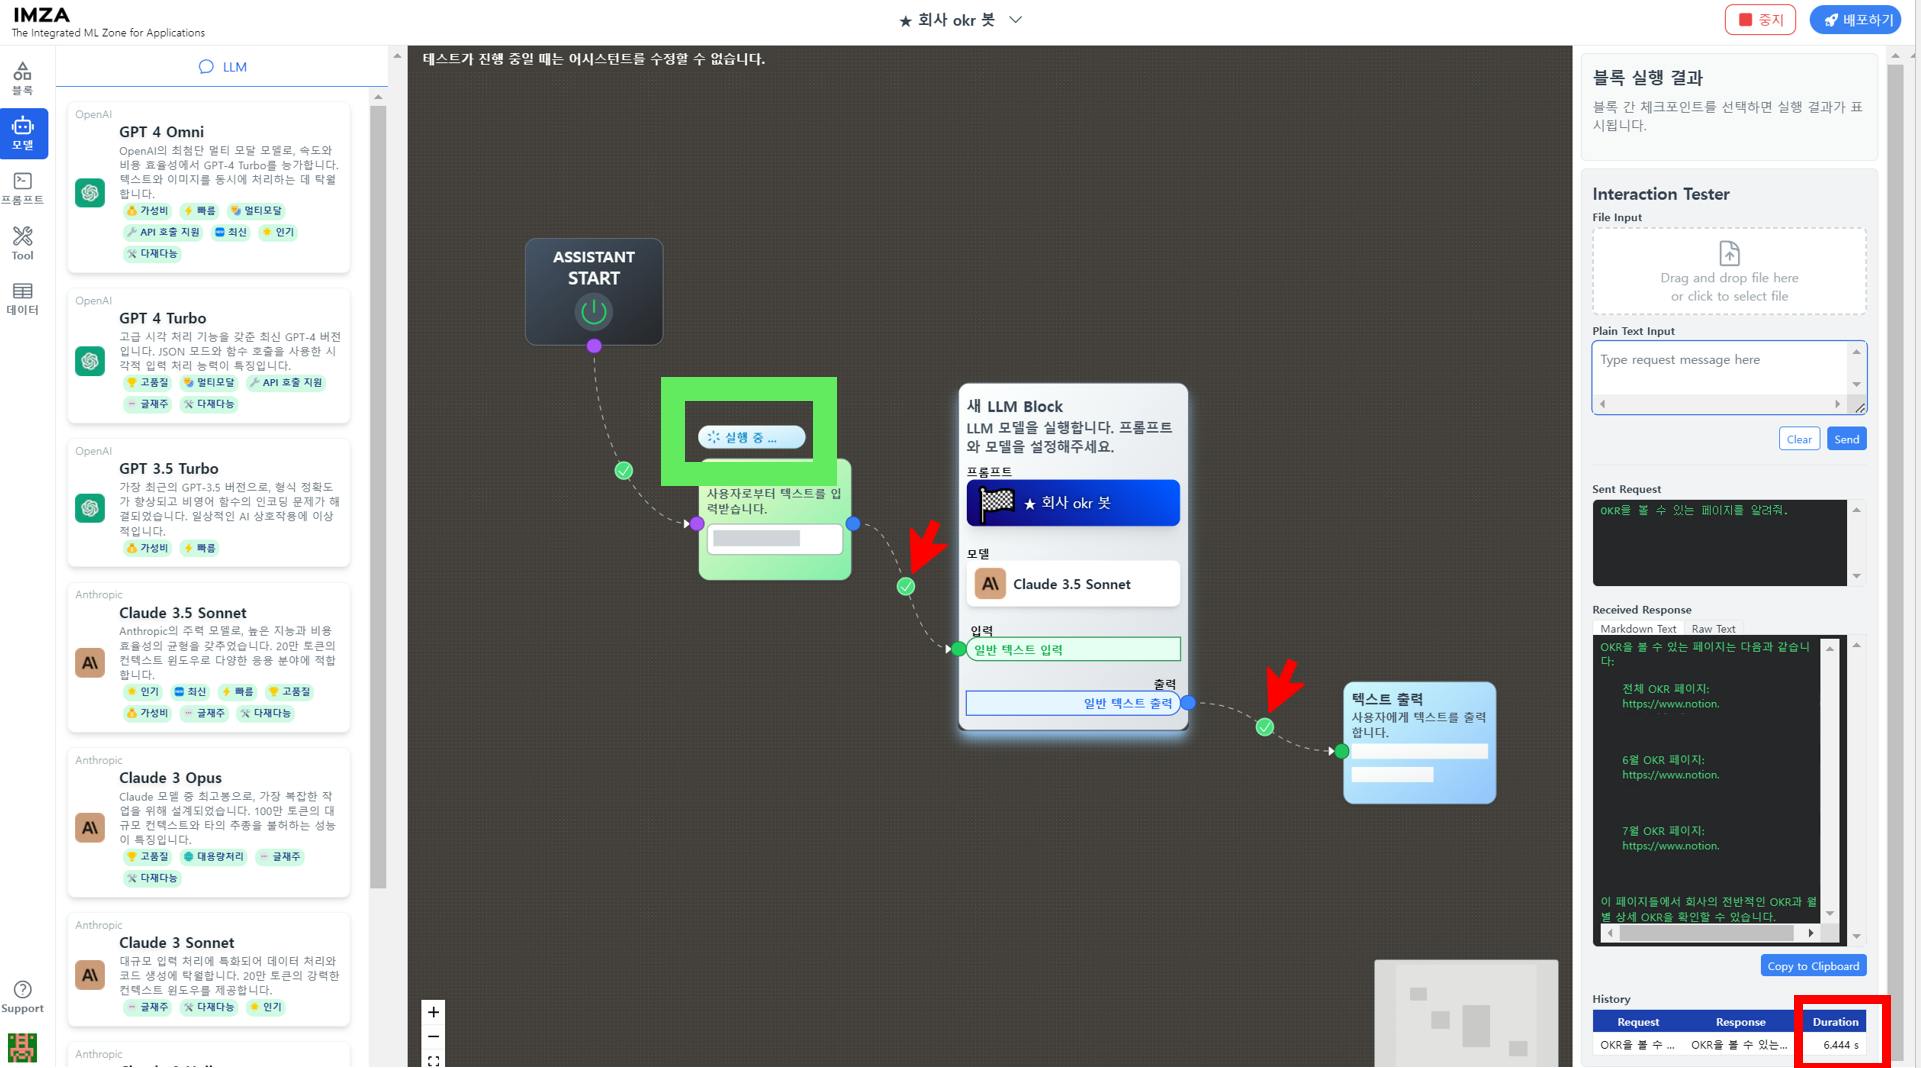
Task: Open the Tool sidebar section
Action: [x=22, y=243]
